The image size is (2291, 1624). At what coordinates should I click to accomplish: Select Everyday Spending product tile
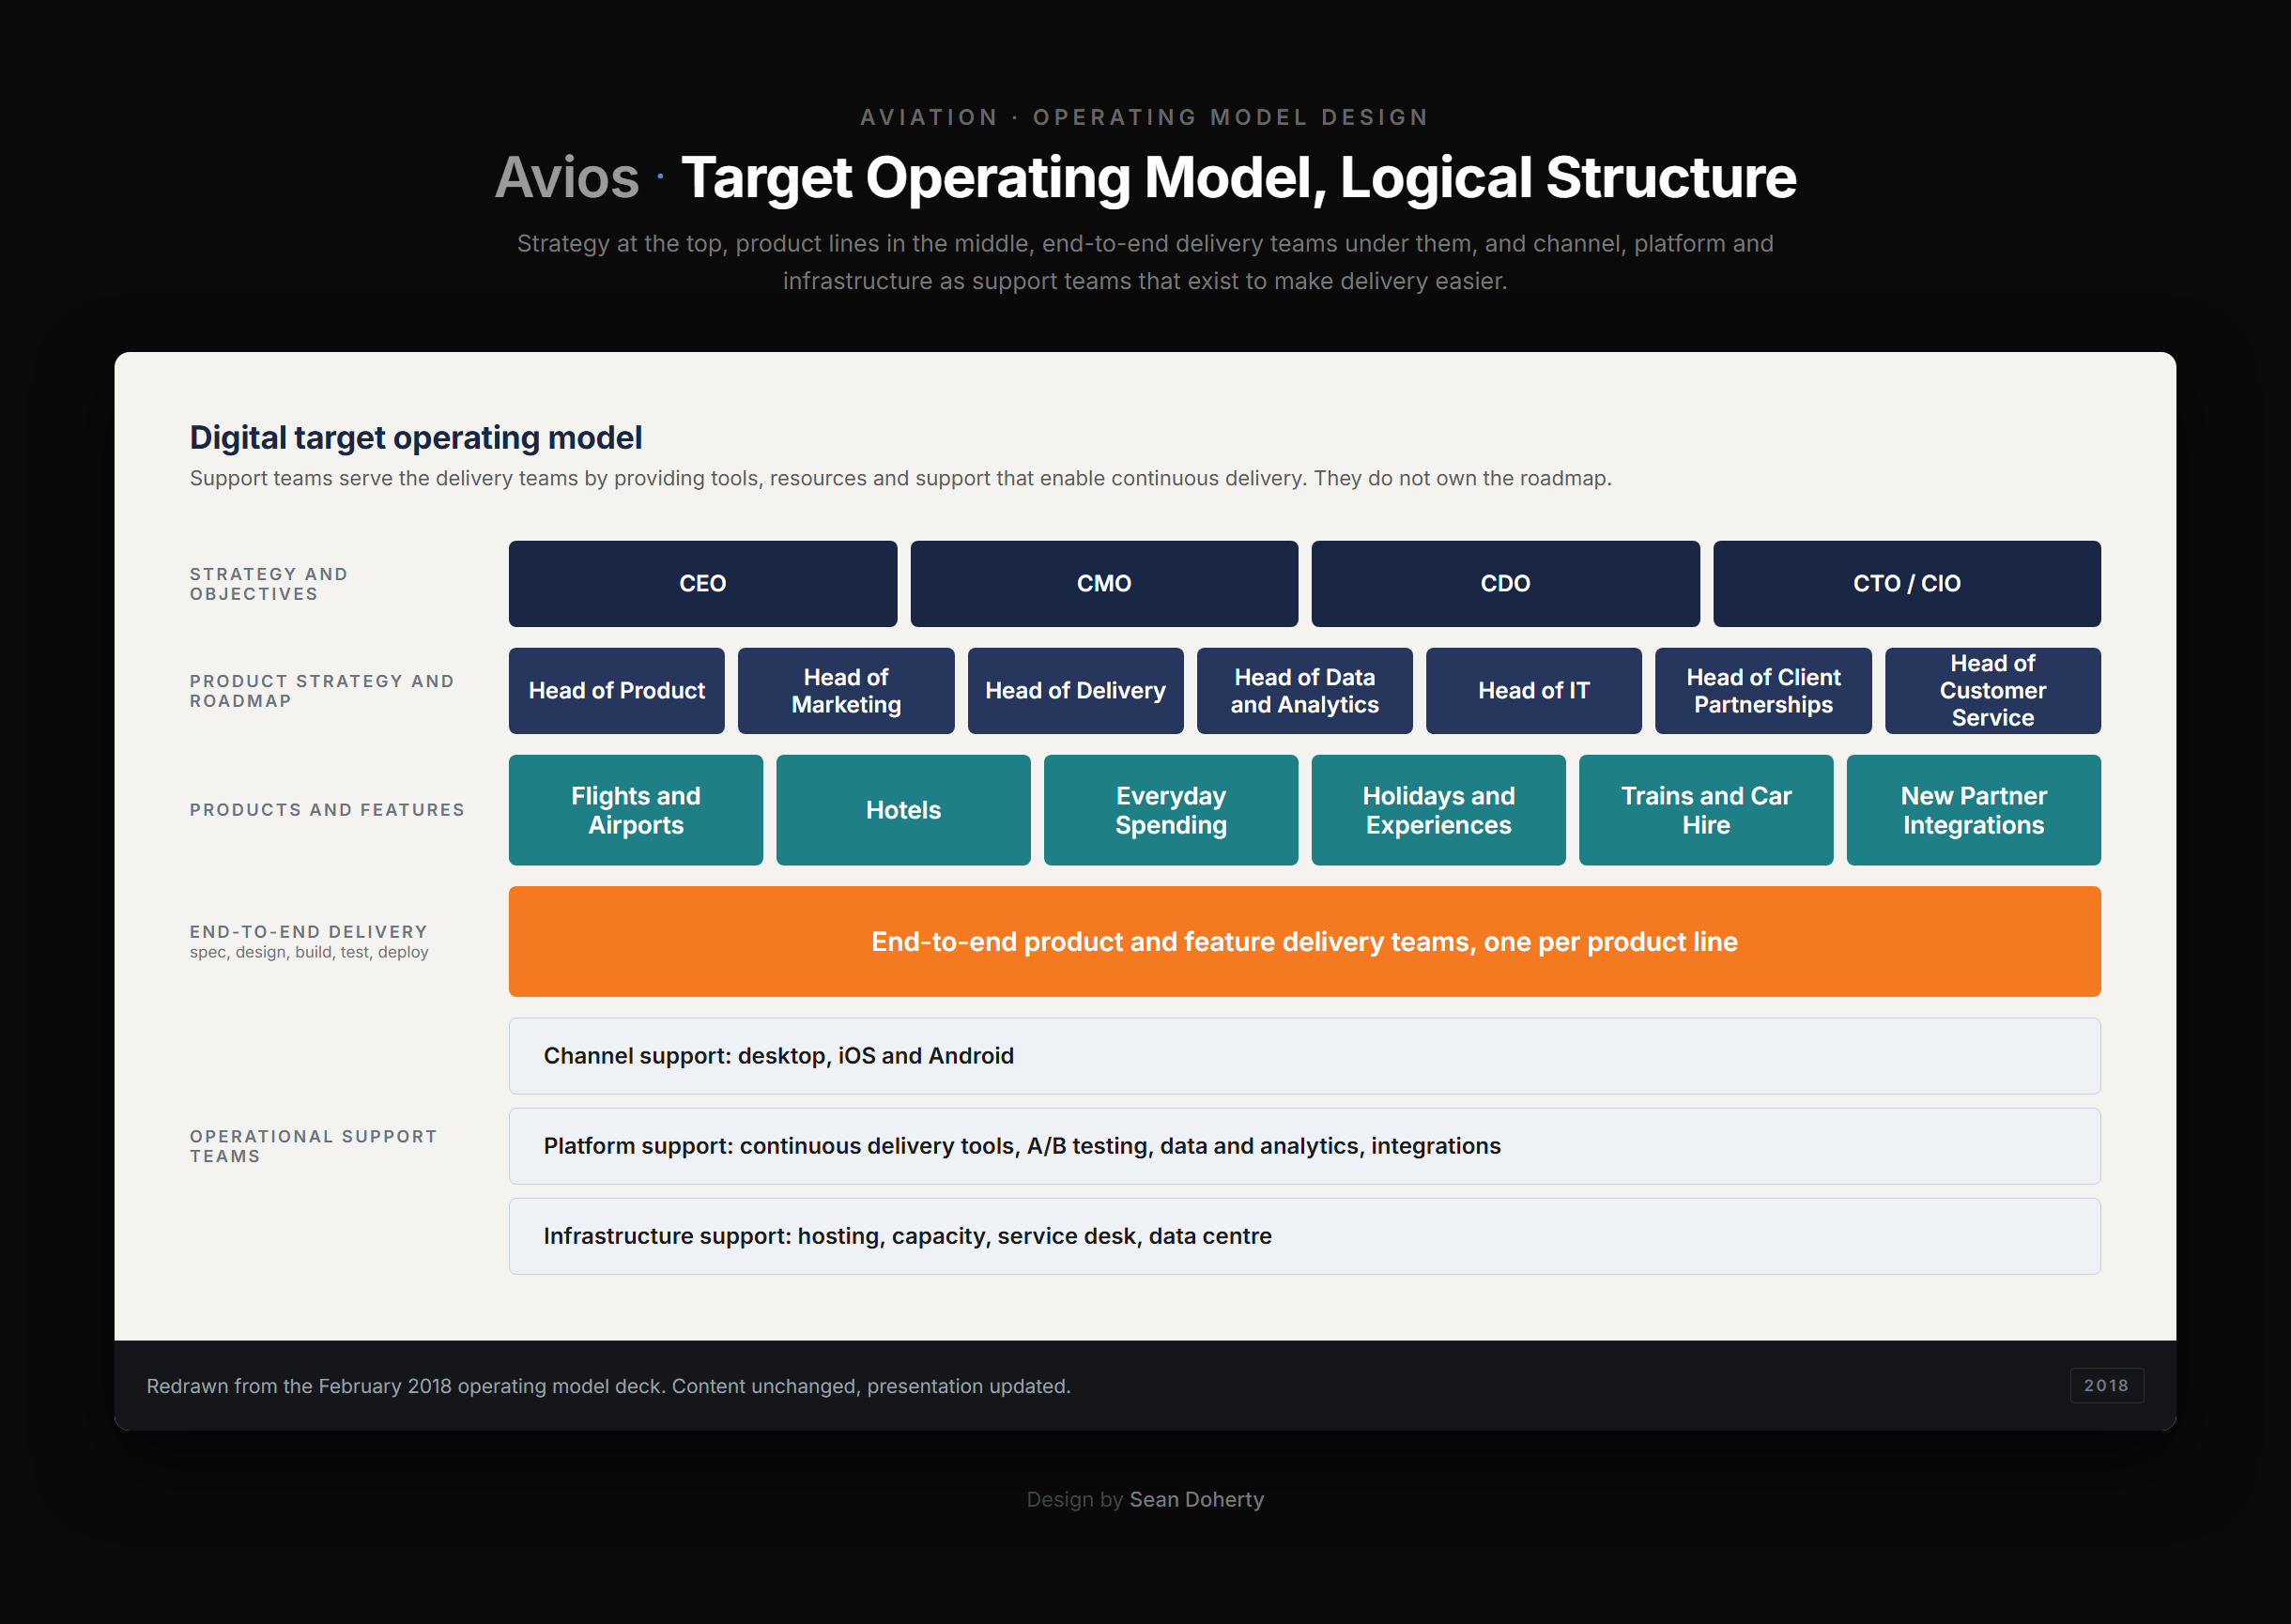[1170, 810]
